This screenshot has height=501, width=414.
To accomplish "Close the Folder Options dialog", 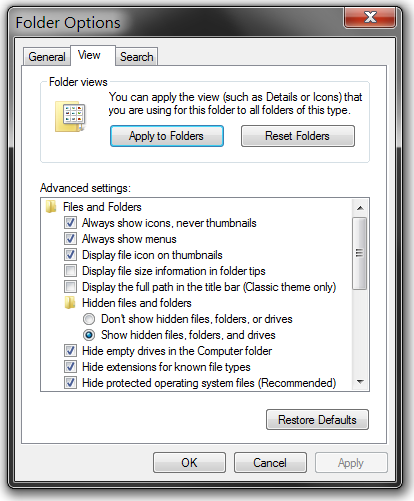I will point(370,17).
